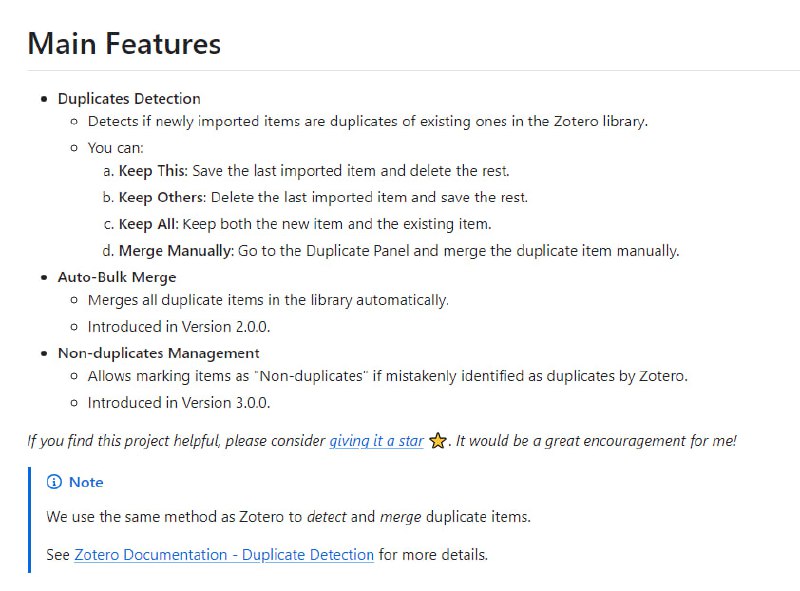The height and width of the screenshot is (591, 800).
Task: Click the "Detects if newly imported items" line
Action: pos(367,122)
